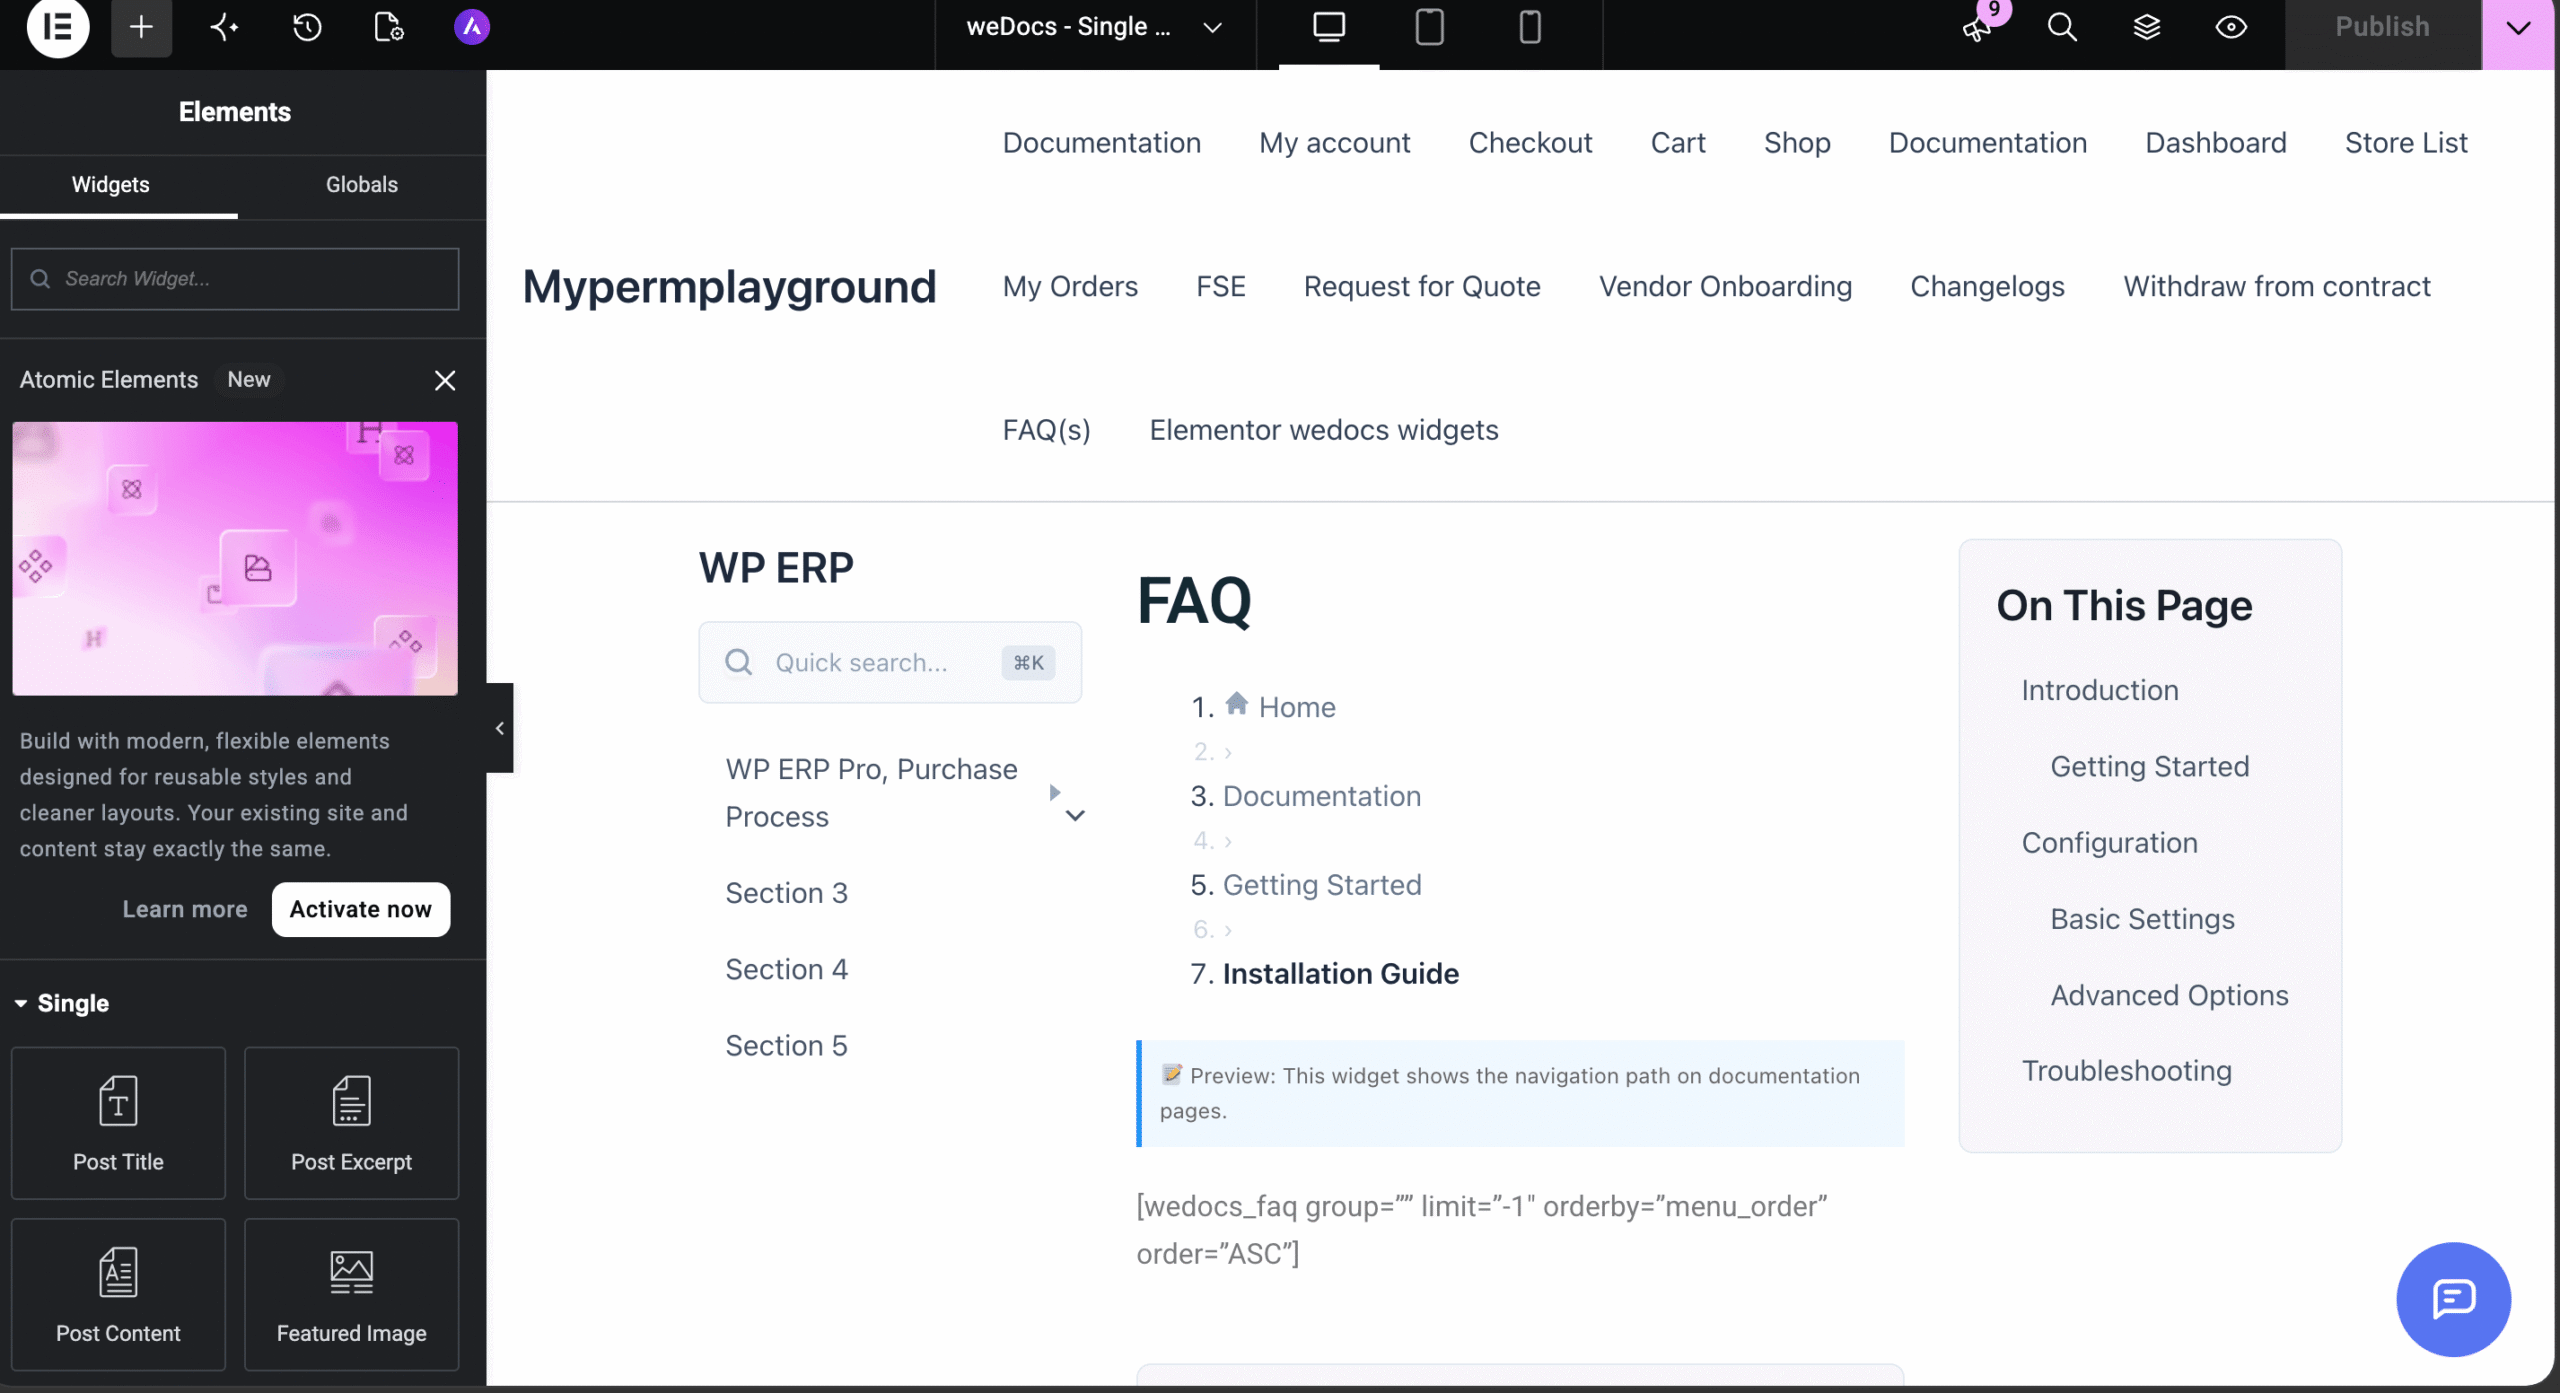Open the AI sparkle tool
This screenshot has height=1393, width=2560.
(x=224, y=27)
